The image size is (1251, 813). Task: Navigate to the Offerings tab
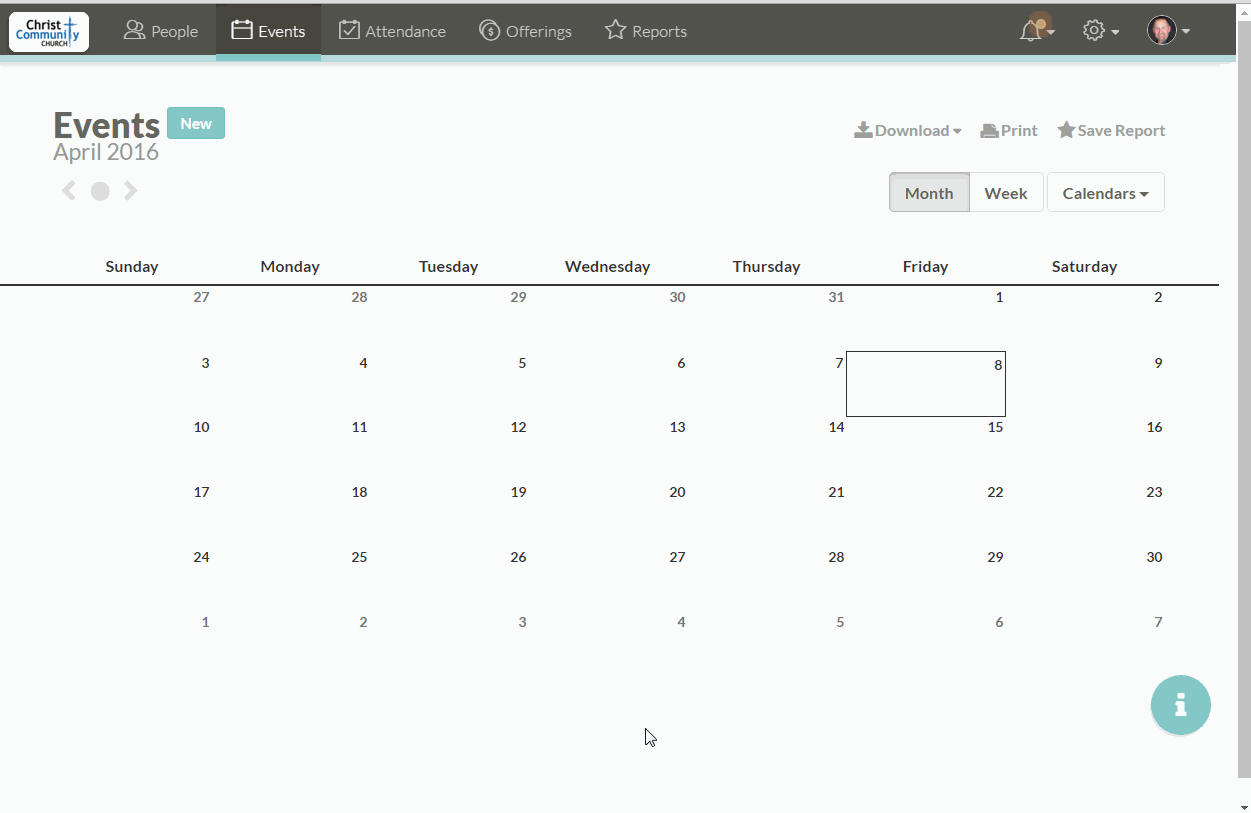pos(526,31)
